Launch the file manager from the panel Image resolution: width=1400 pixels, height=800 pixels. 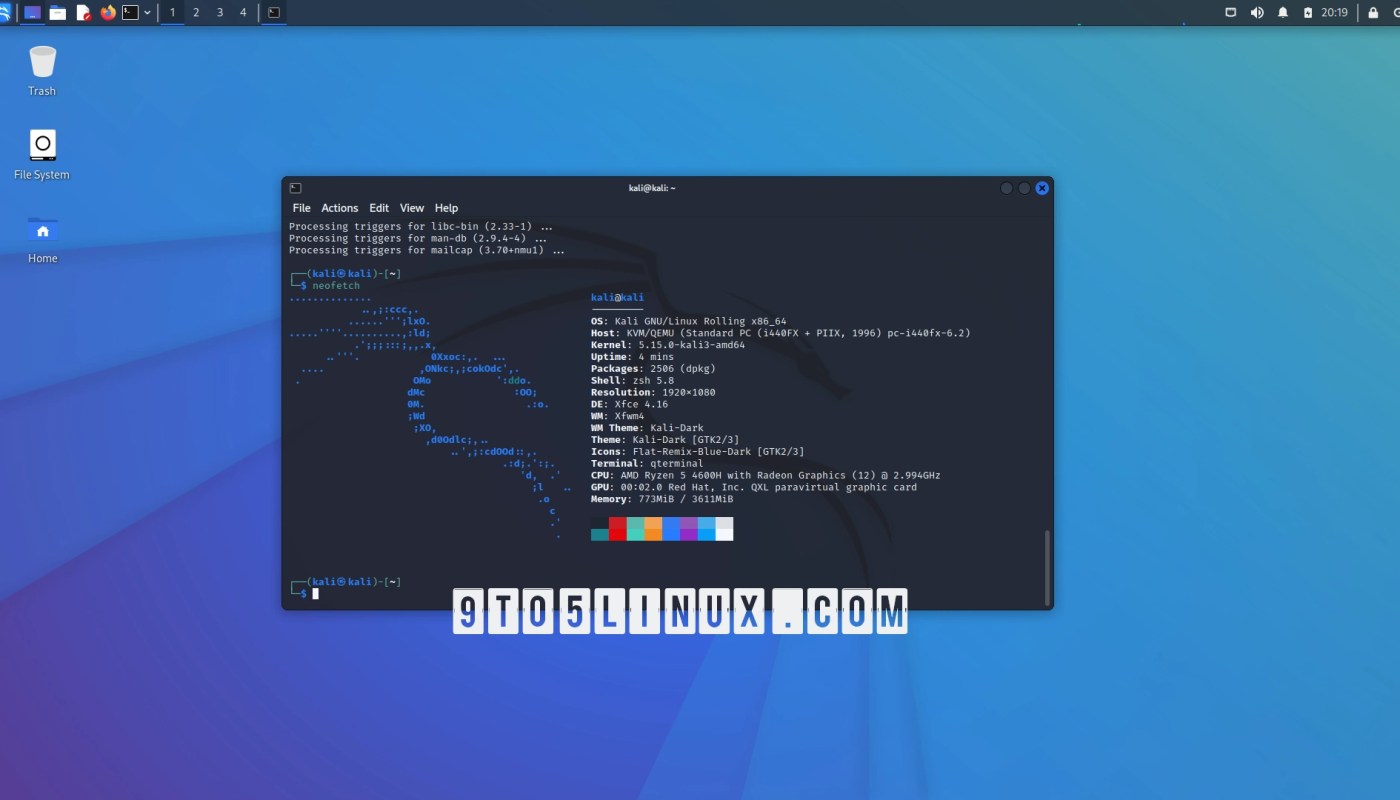[58, 13]
